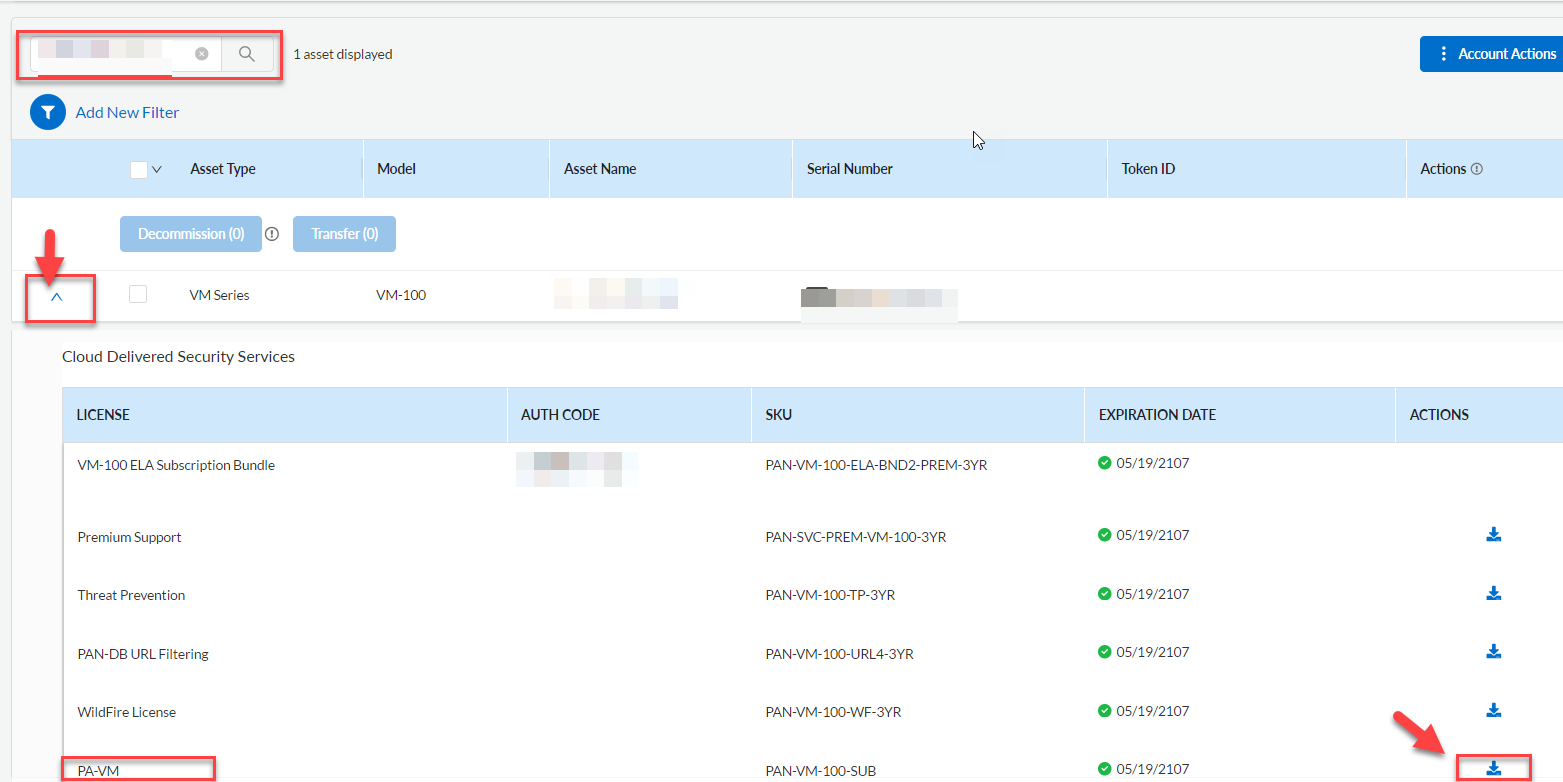
Task: Click SKU PAN-SVC-PREM-VM-100-3YR
Action: tap(856, 537)
